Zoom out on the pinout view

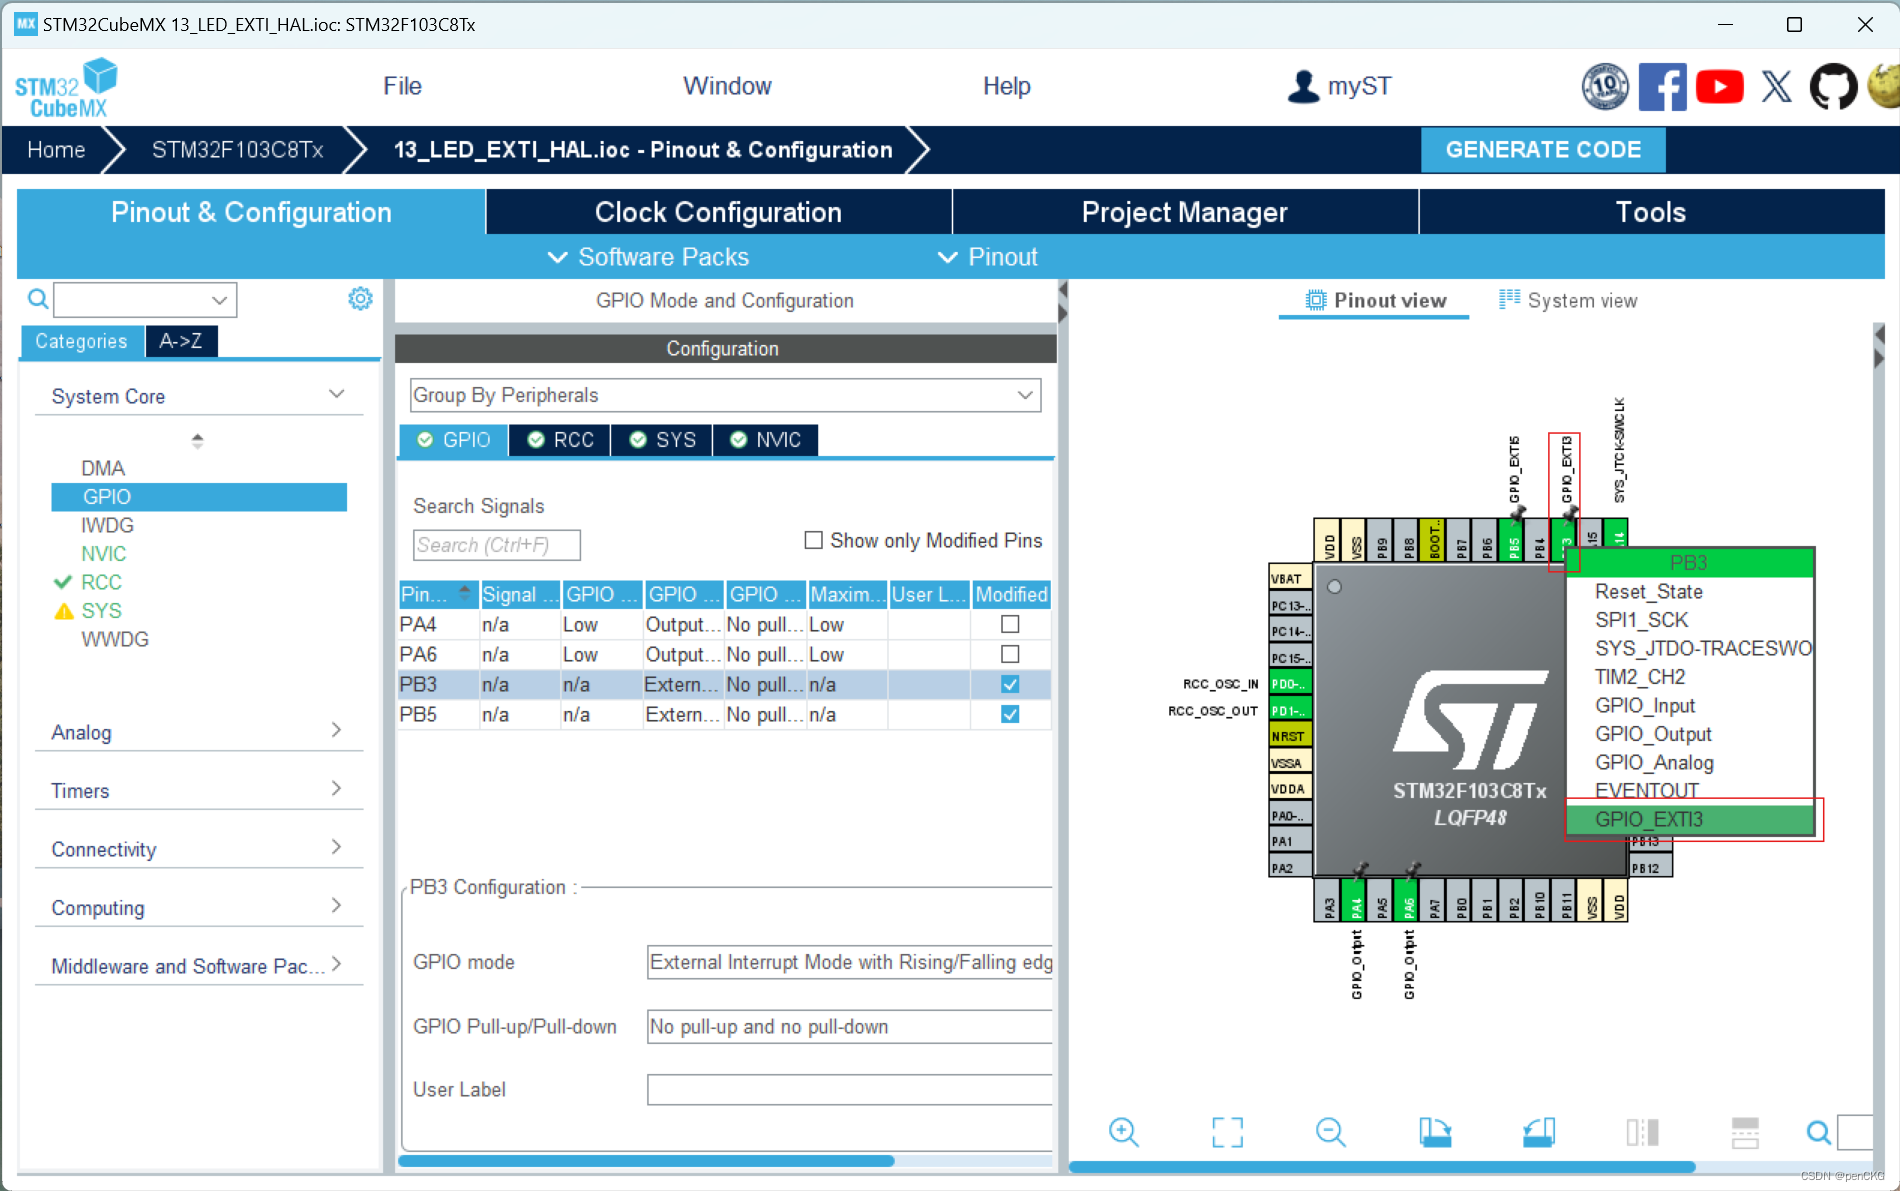[x=1331, y=1132]
